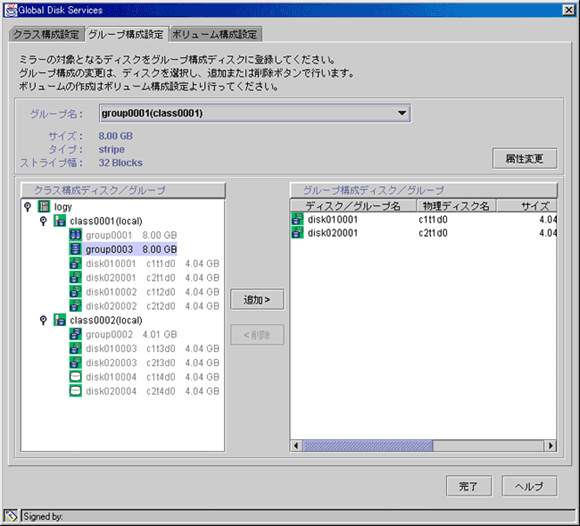
Task: Collapse the logy root tree node
Action: (x=28, y=206)
